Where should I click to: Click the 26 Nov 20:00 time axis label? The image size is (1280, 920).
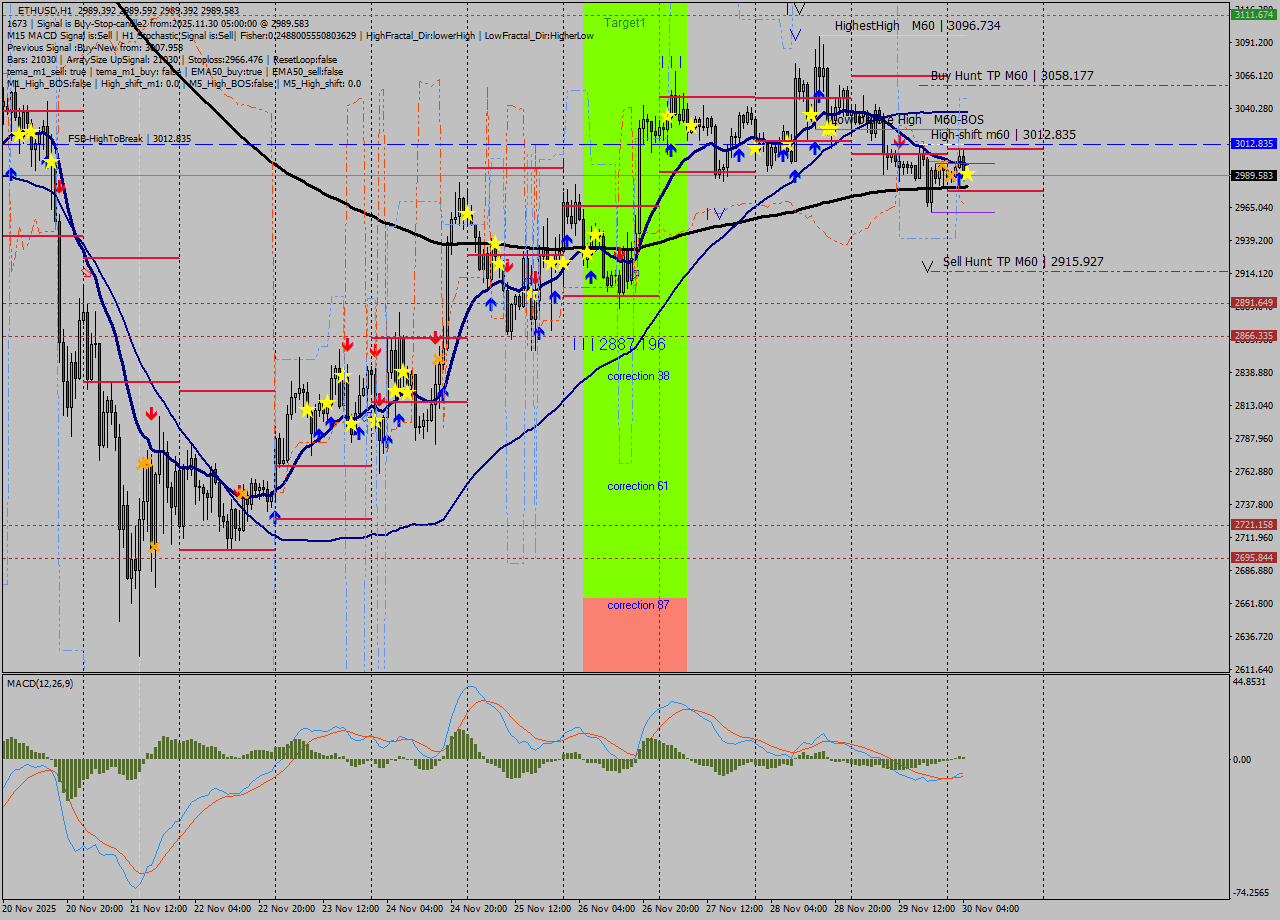tap(670, 909)
